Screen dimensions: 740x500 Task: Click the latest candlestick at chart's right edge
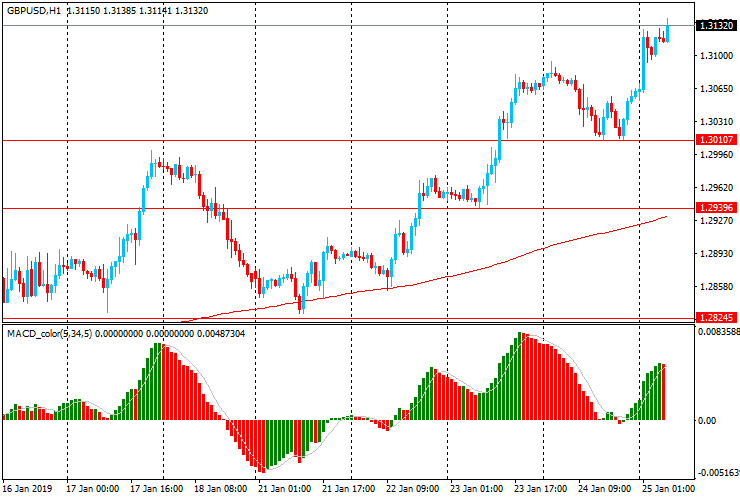tap(667, 31)
